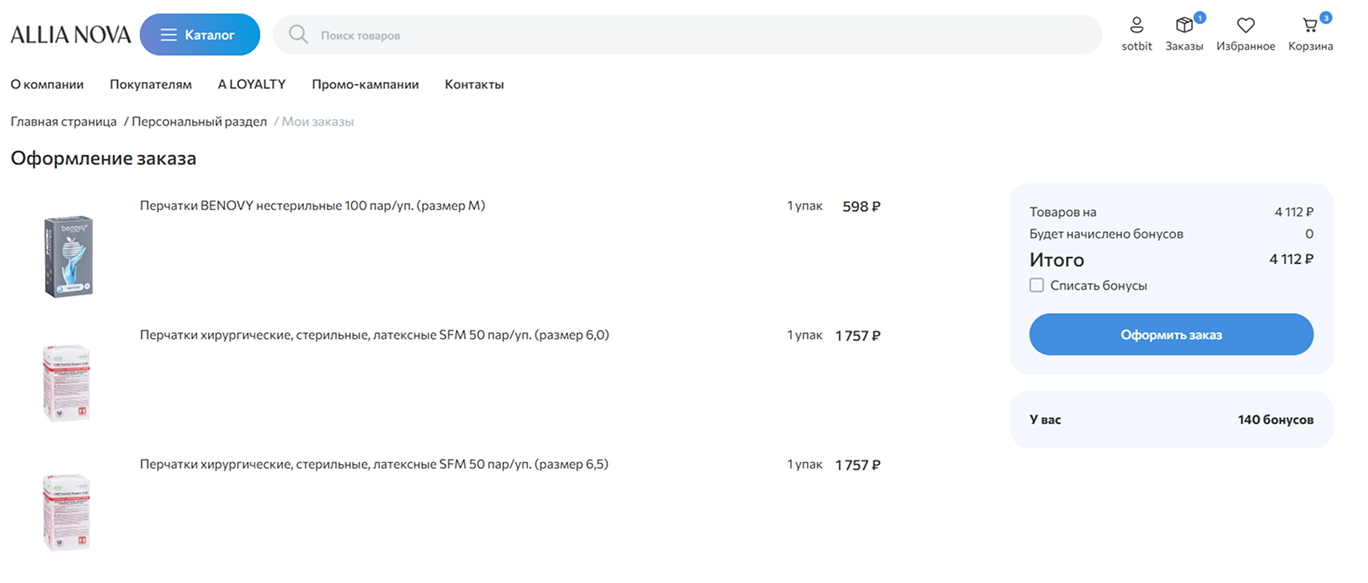Screen dimensions: 1368x583
Task: Follow the Главная страница breadcrumb link
Action: pos(64,122)
